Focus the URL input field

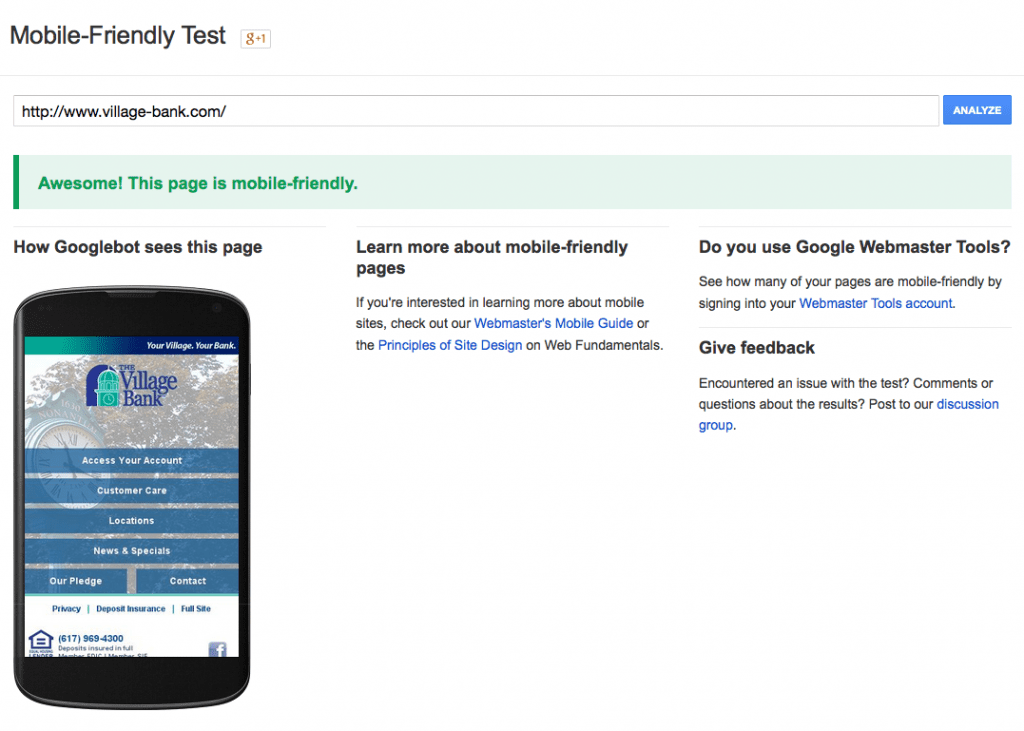tap(475, 111)
